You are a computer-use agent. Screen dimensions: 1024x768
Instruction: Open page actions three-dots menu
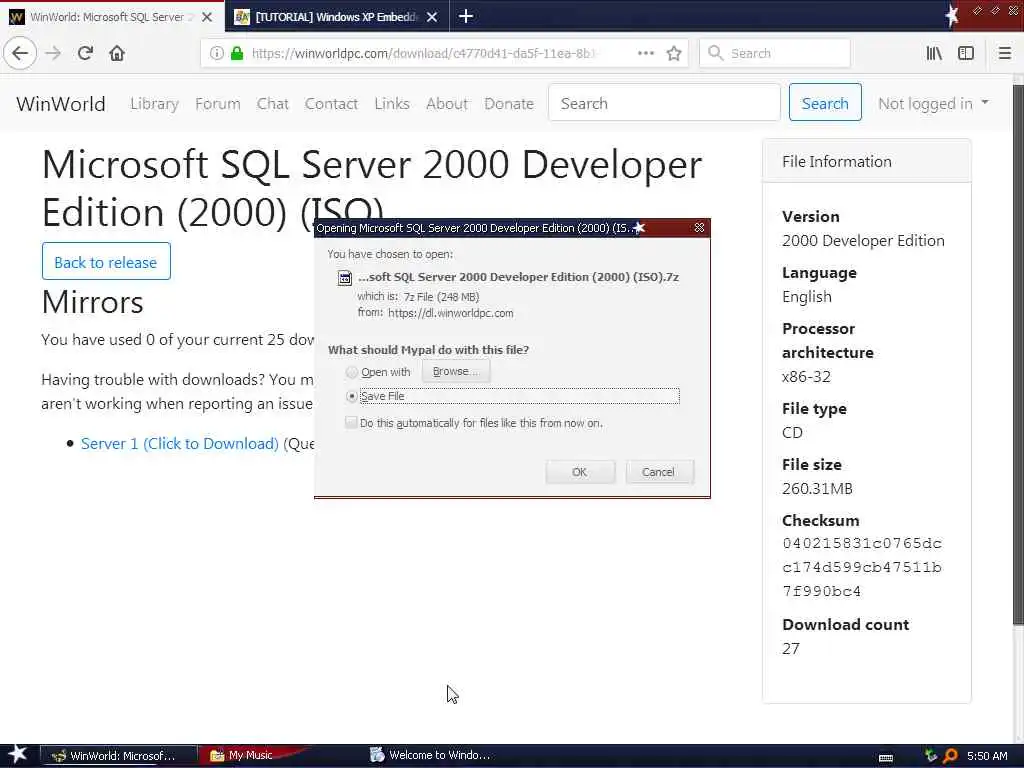(646, 54)
